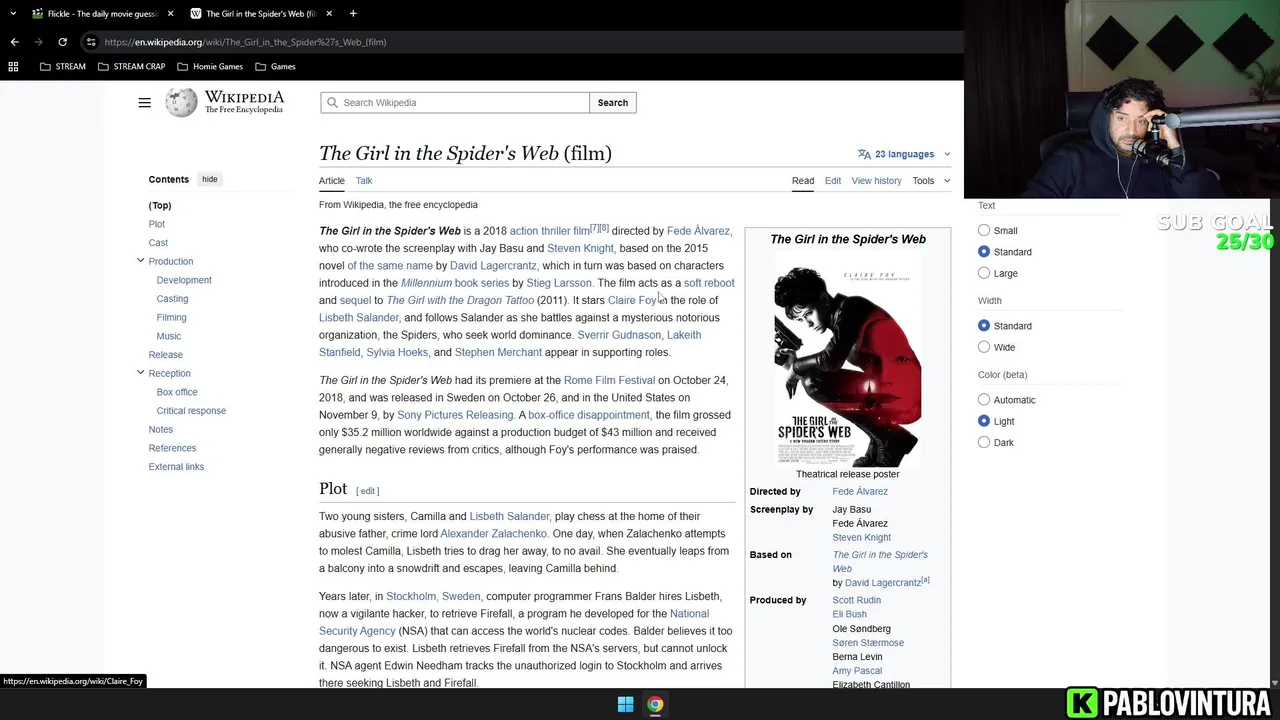Screen dimensions: 1280x720
Task: Select Dark color mode
Action: [x=984, y=442]
